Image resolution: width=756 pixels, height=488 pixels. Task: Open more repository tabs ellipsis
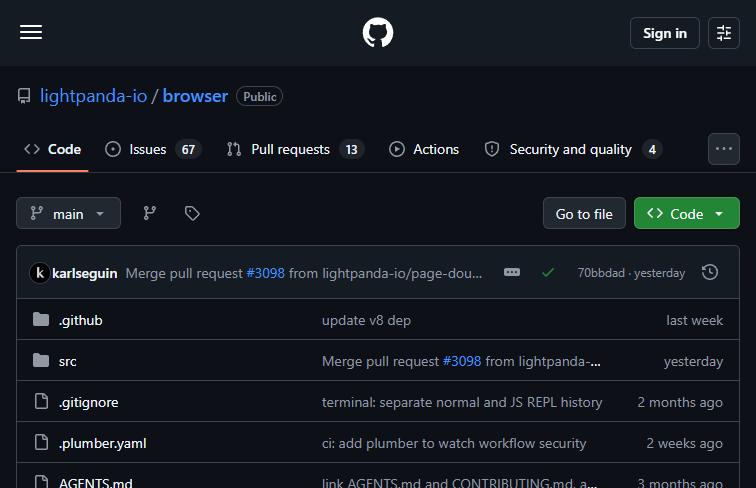[x=724, y=149]
